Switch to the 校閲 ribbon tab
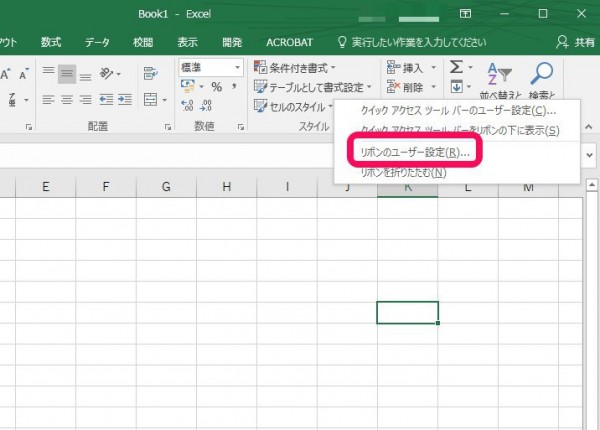The height and width of the screenshot is (430, 600). point(143,42)
